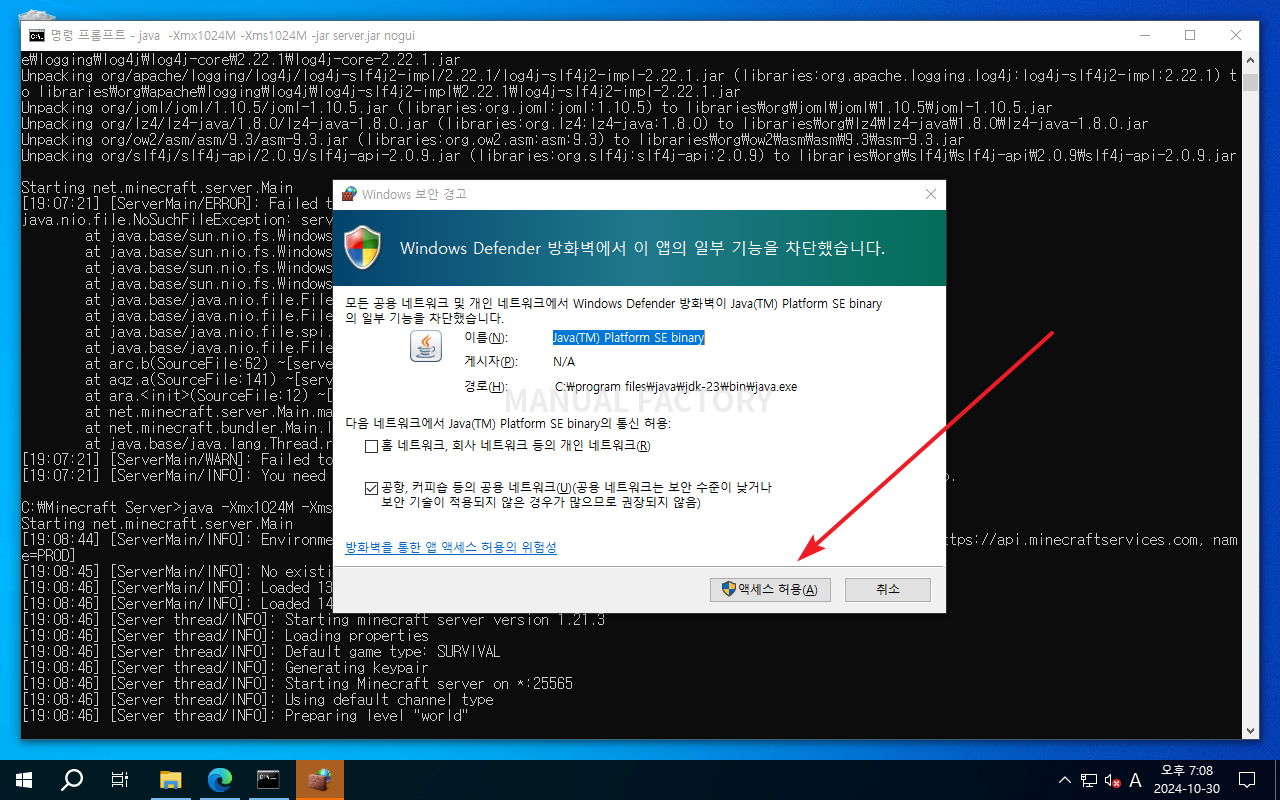The height and width of the screenshot is (800, 1280).
Task: Maximize the command prompt window
Action: [x=1190, y=35]
